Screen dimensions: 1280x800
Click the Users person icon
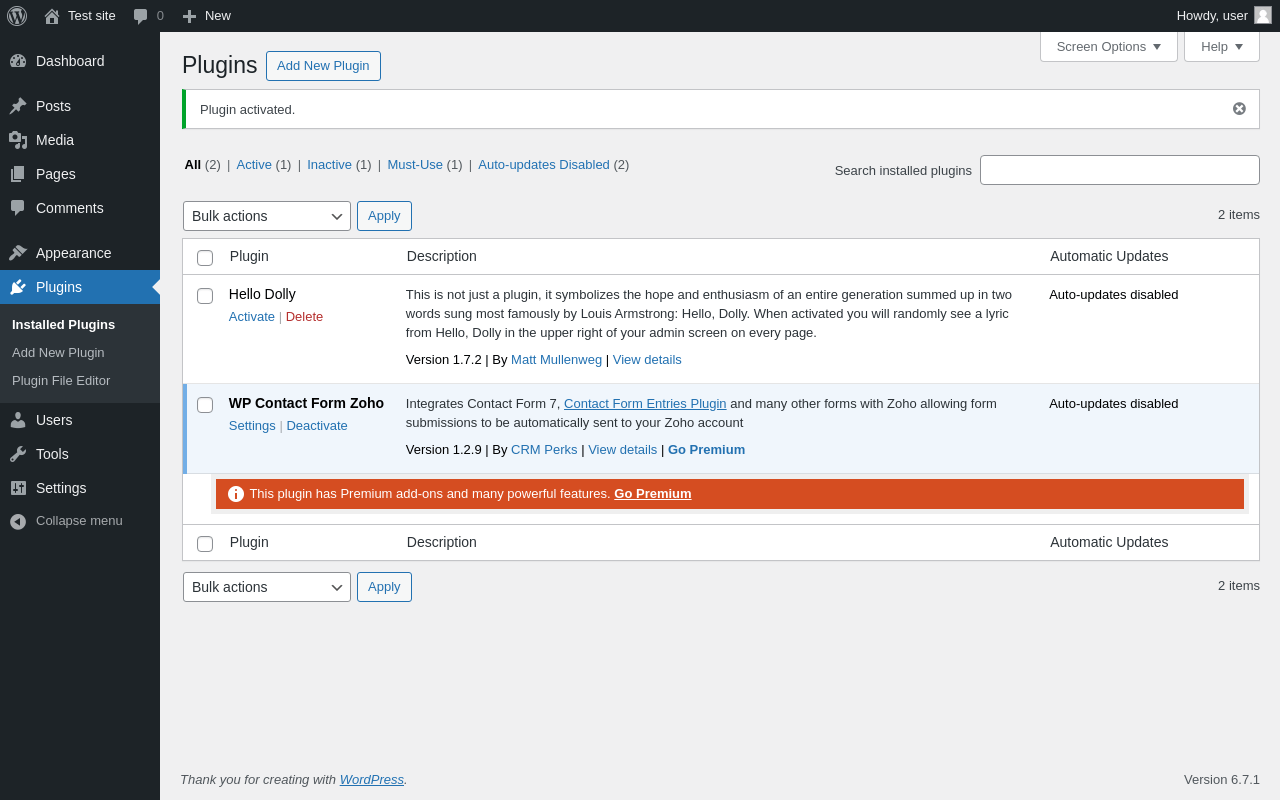(18, 420)
